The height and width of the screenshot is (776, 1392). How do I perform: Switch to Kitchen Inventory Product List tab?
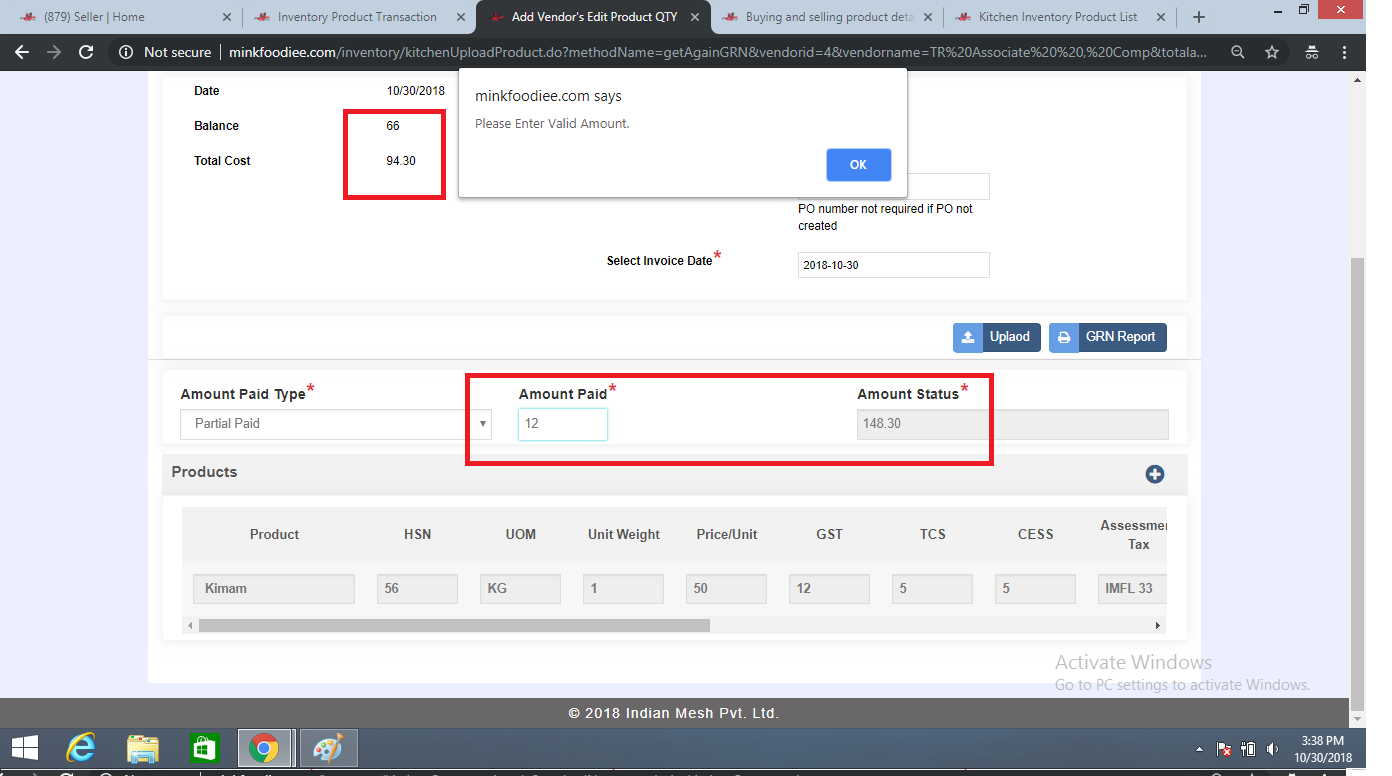click(1058, 17)
